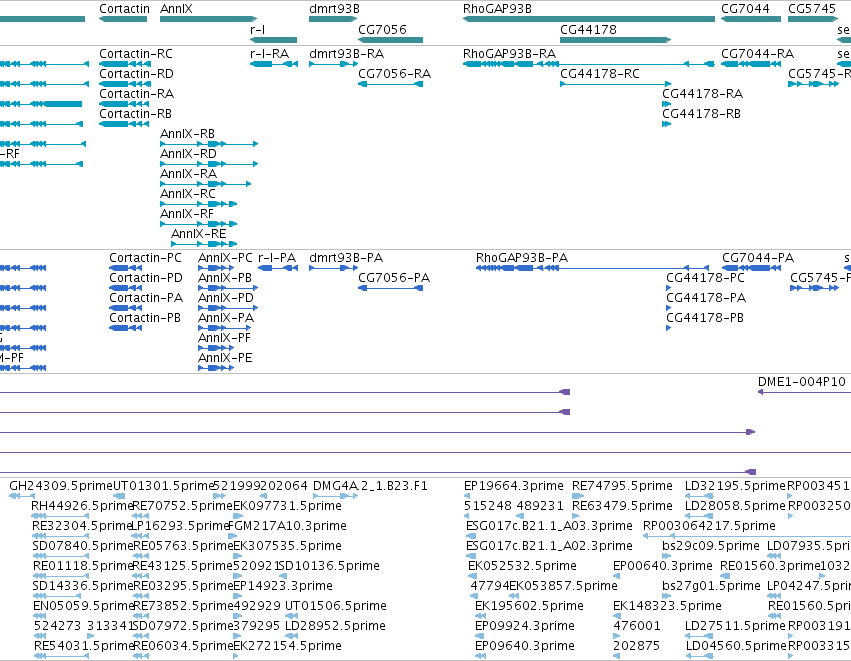Open the DME1-004P10 clone feature
The width and height of the screenshot is (851, 661).
pyautogui.click(x=804, y=392)
